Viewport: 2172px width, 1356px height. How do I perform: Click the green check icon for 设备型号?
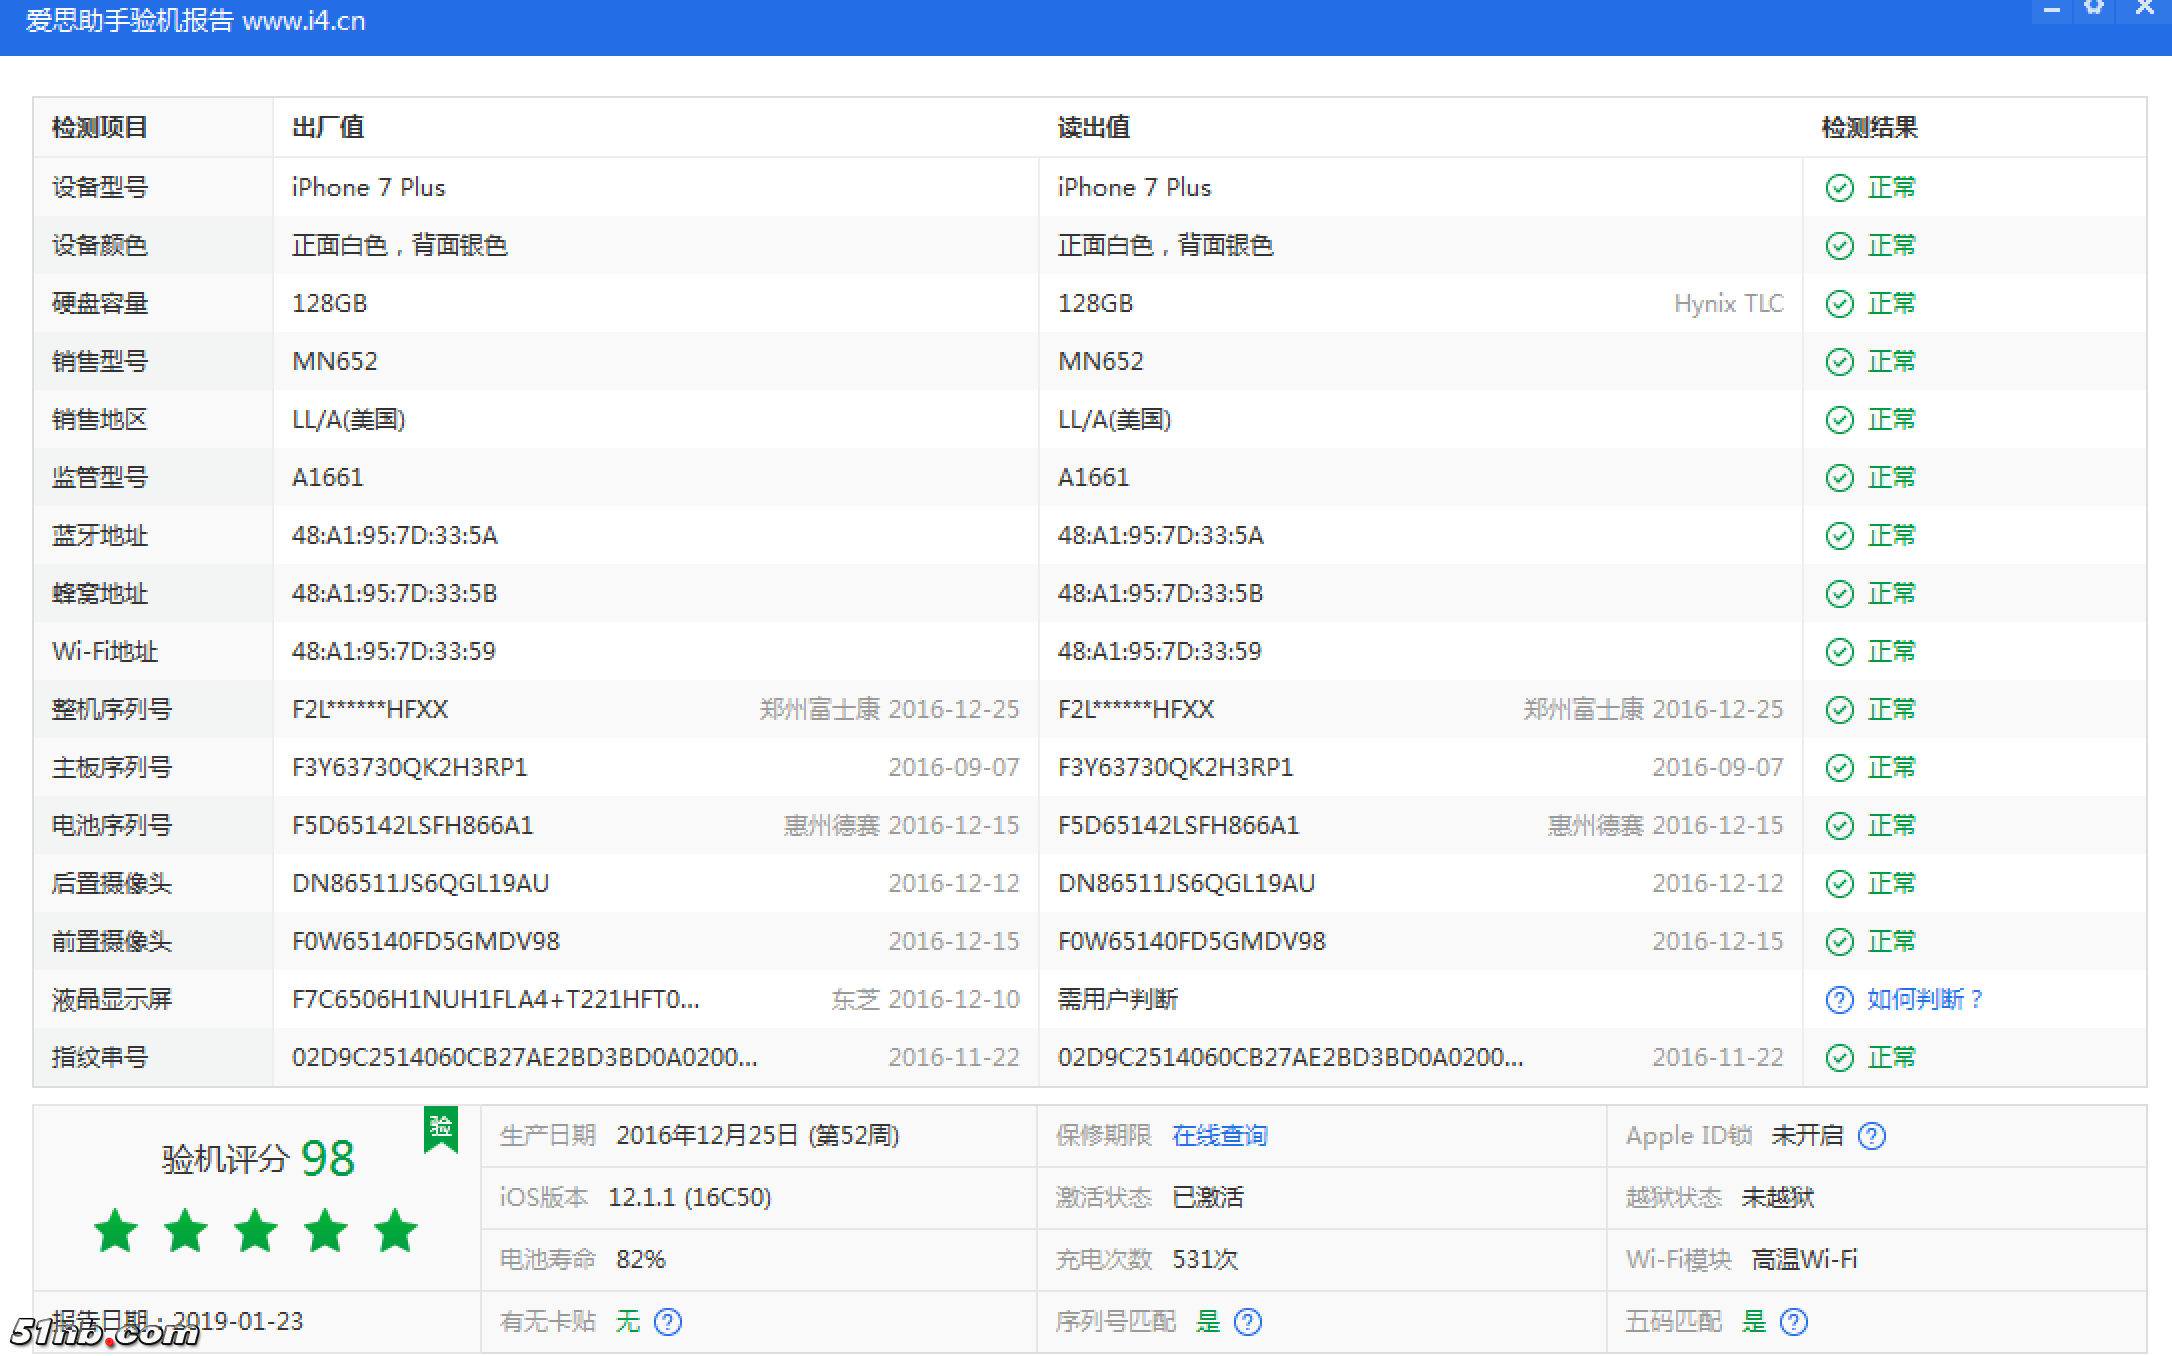tap(1839, 188)
